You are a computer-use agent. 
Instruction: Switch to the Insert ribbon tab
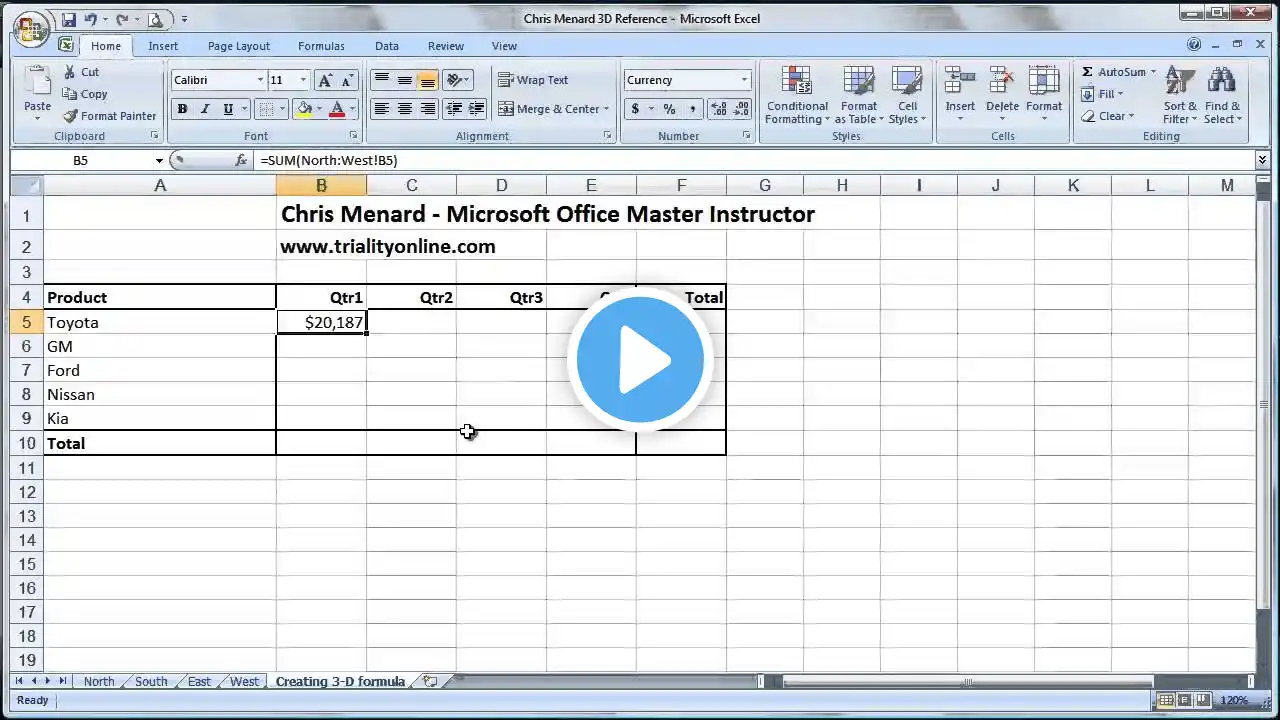[163, 46]
